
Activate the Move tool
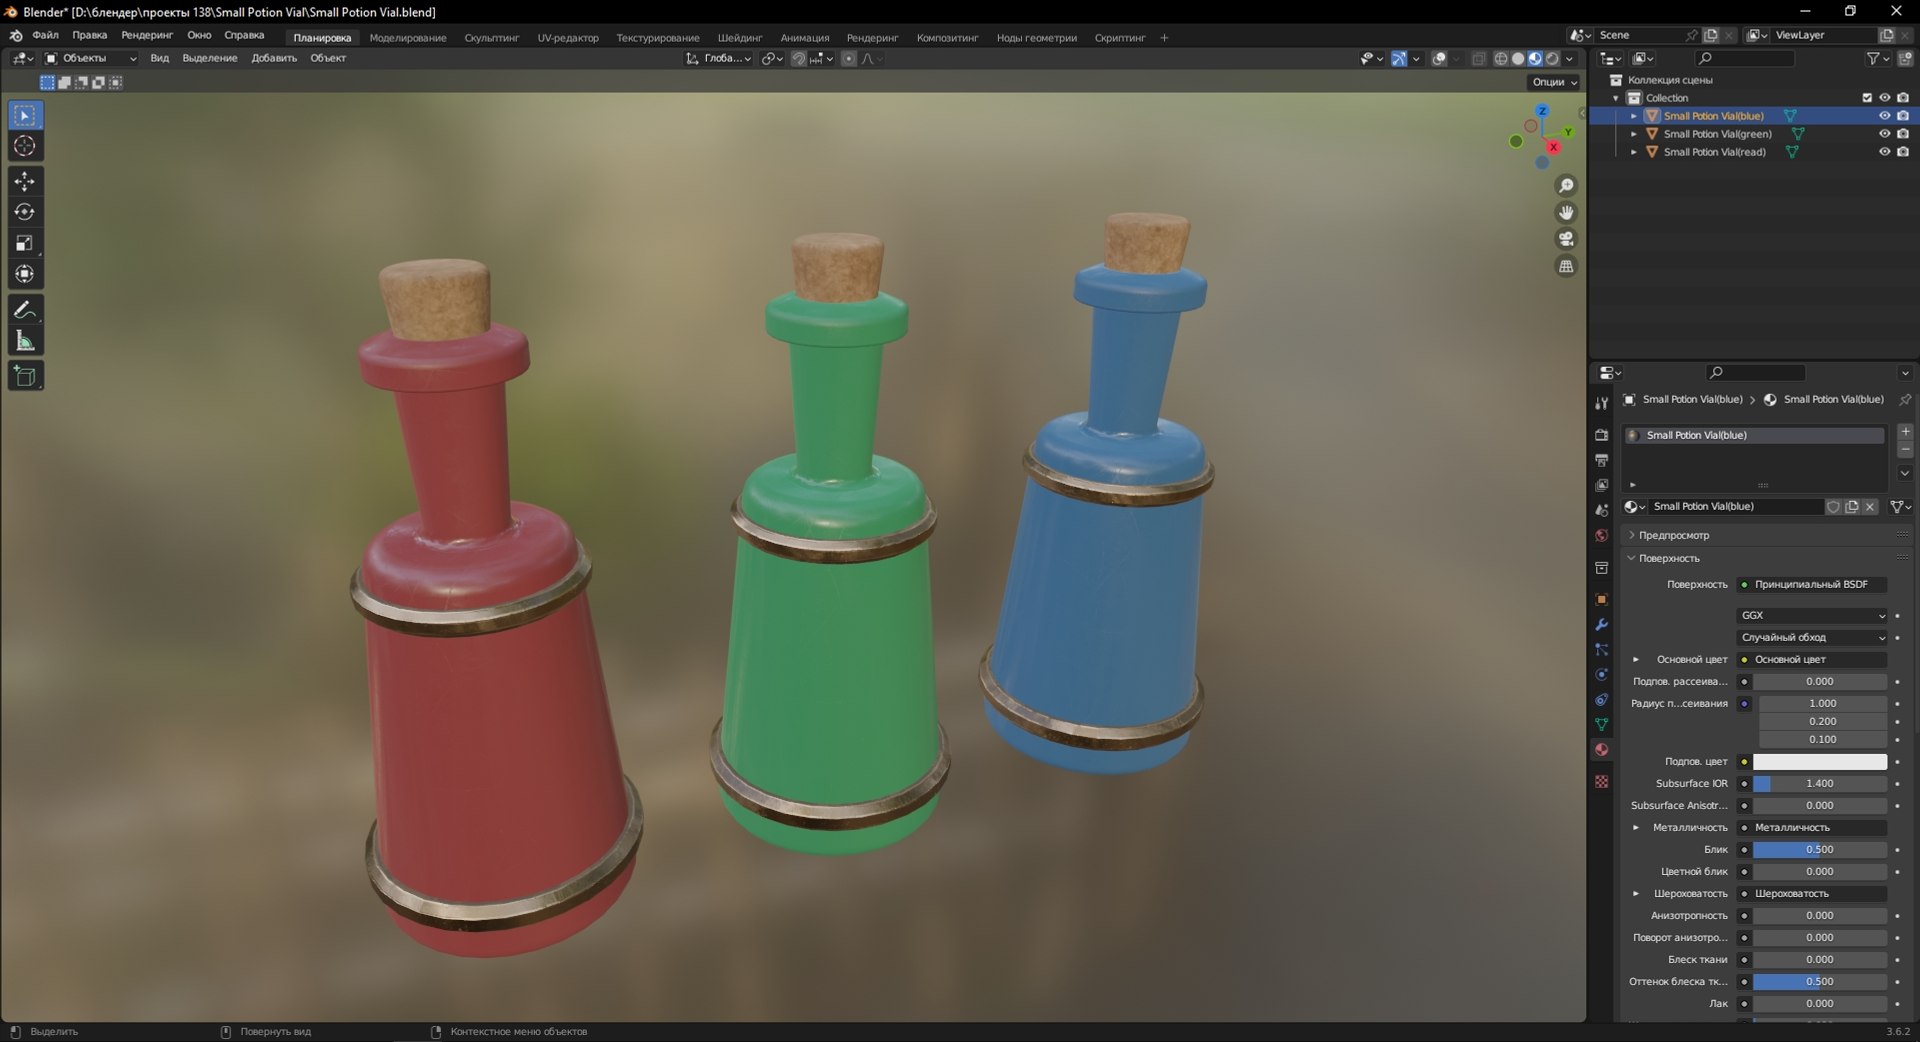click(x=25, y=181)
